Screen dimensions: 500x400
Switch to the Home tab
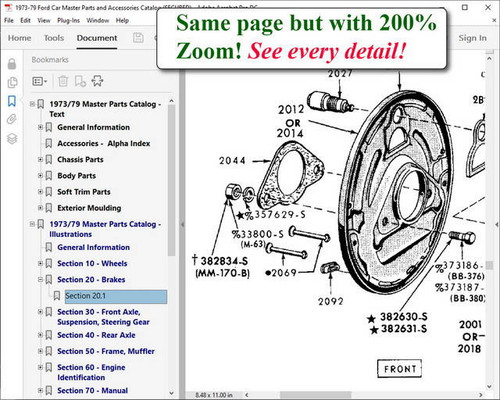click(x=19, y=38)
